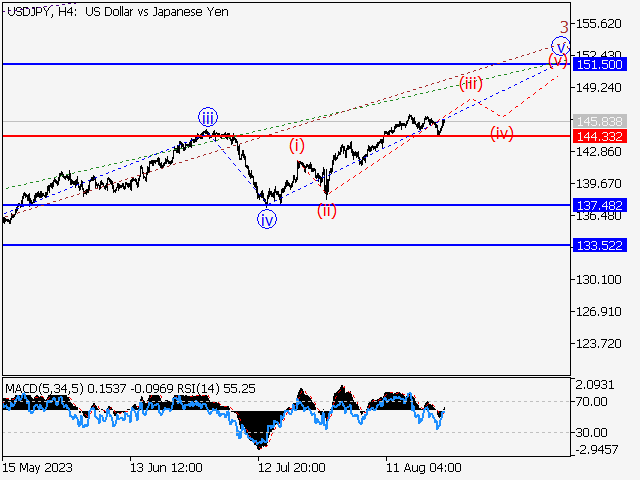Click the 130.100 price axis value
This screenshot has width=640, height=480.
598,280
